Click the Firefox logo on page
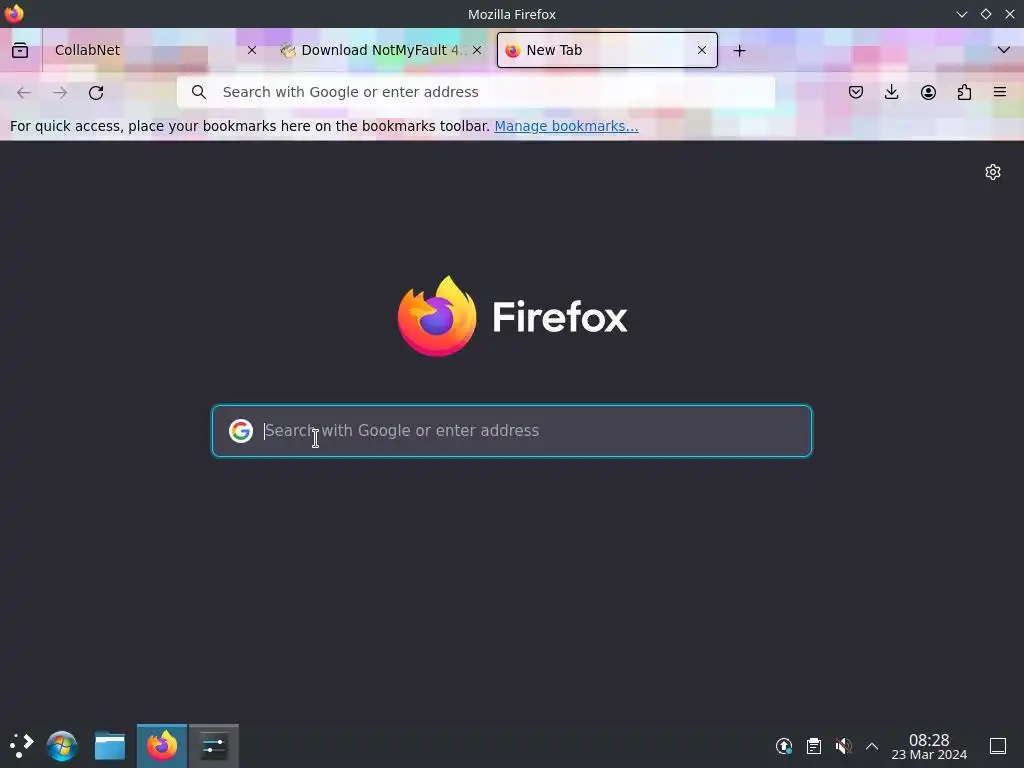This screenshot has height=768, width=1024. click(512, 316)
